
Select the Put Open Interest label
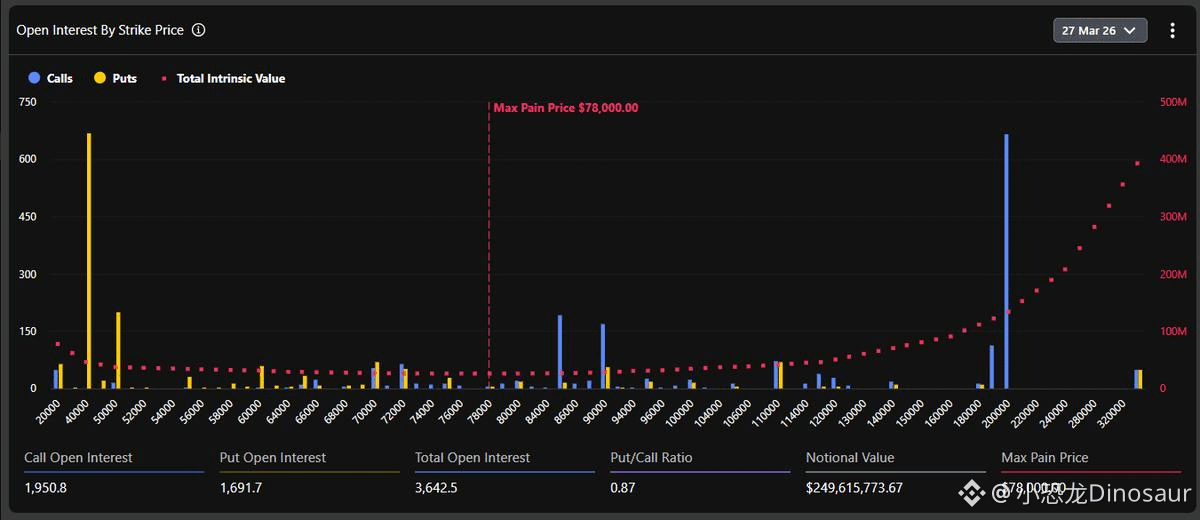pos(273,458)
